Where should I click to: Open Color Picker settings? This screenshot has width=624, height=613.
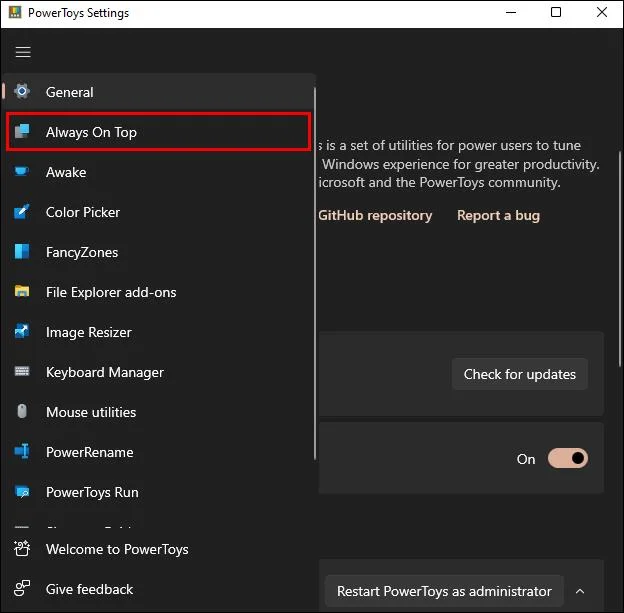click(x=159, y=212)
